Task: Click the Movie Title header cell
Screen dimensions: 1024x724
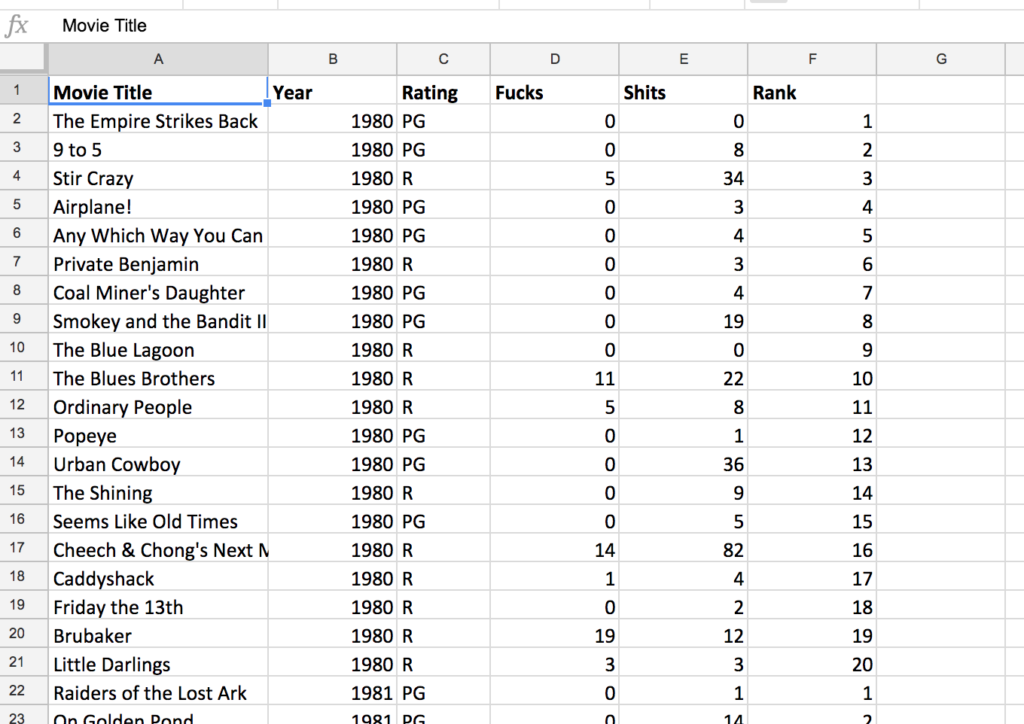Action: point(158,91)
